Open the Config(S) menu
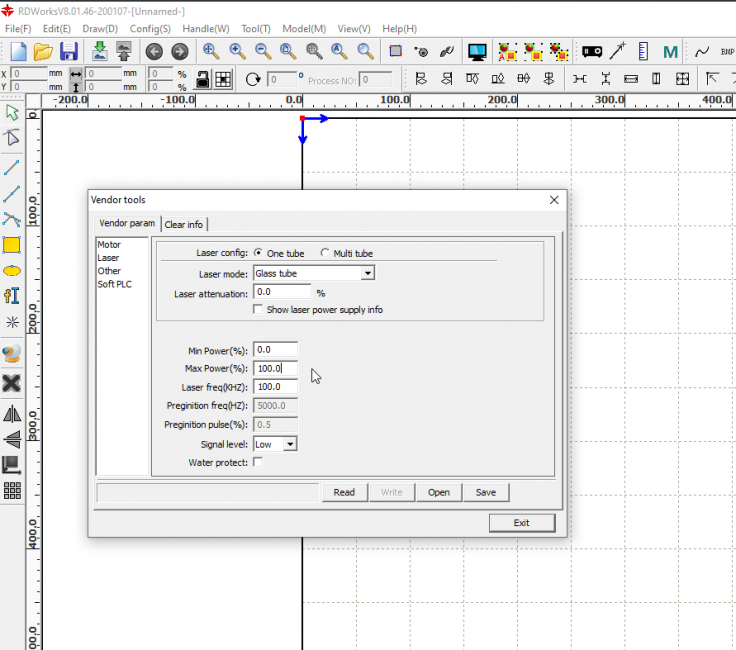Screen dimensions: 736x650 pyautogui.click(x=150, y=29)
